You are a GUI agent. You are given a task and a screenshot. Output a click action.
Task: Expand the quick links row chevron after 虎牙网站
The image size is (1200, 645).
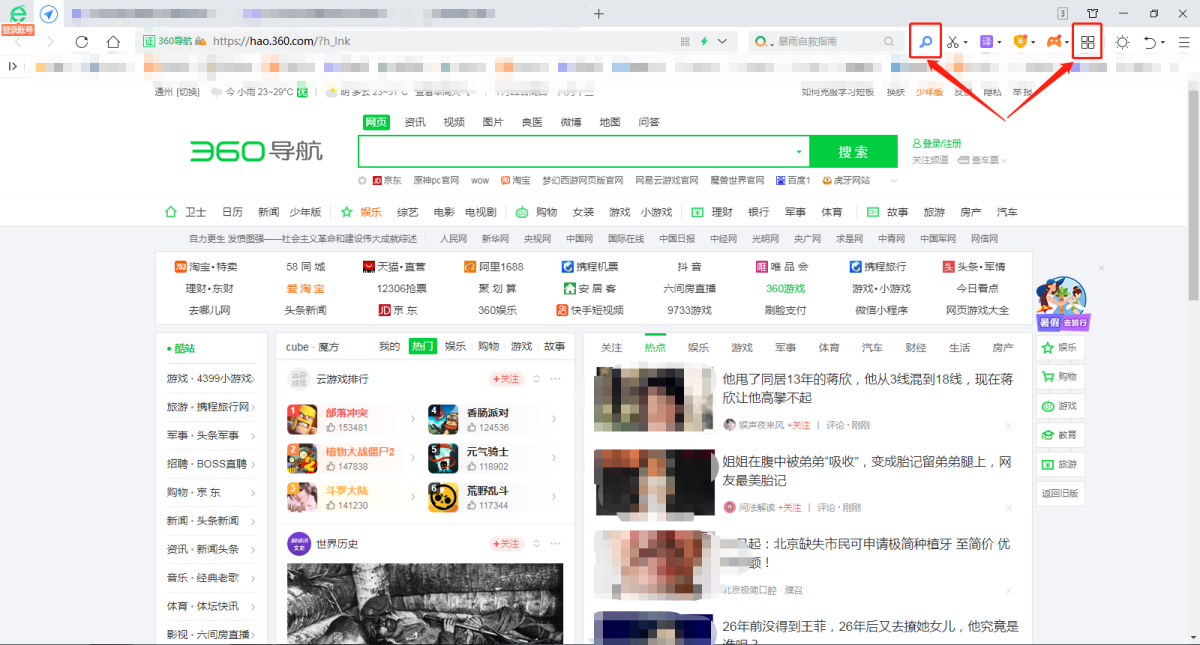click(x=891, y=181)
